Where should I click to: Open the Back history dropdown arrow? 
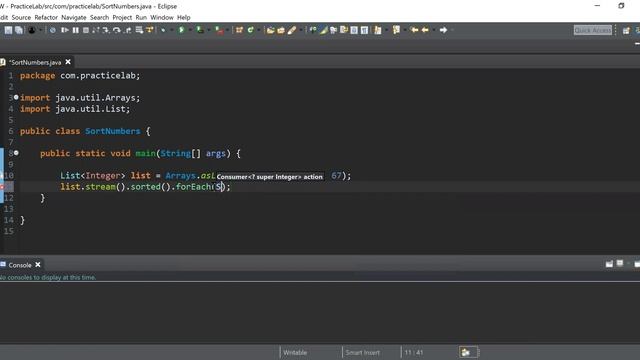[433, 30]
